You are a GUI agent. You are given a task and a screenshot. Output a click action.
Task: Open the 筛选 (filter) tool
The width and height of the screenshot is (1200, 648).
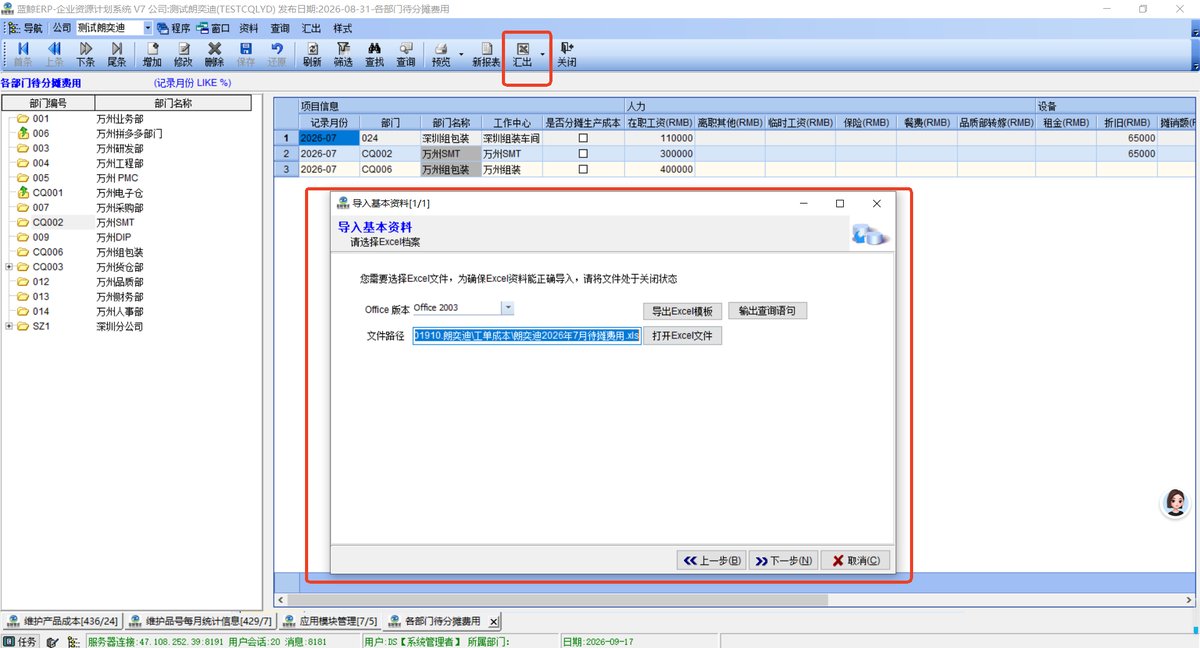(343, 54)
